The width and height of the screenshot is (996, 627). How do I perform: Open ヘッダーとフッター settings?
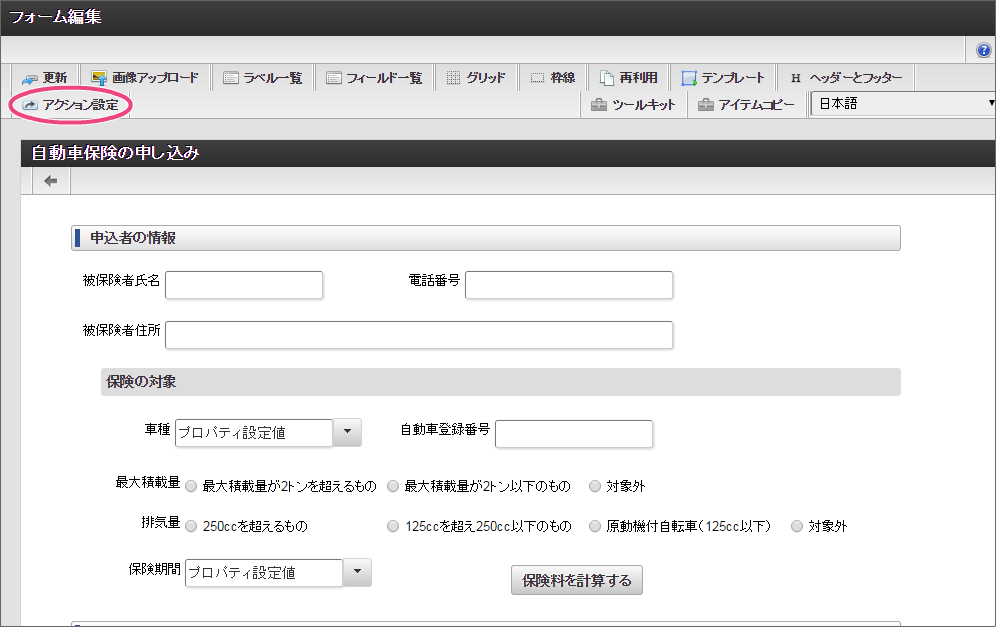(845, 78)
